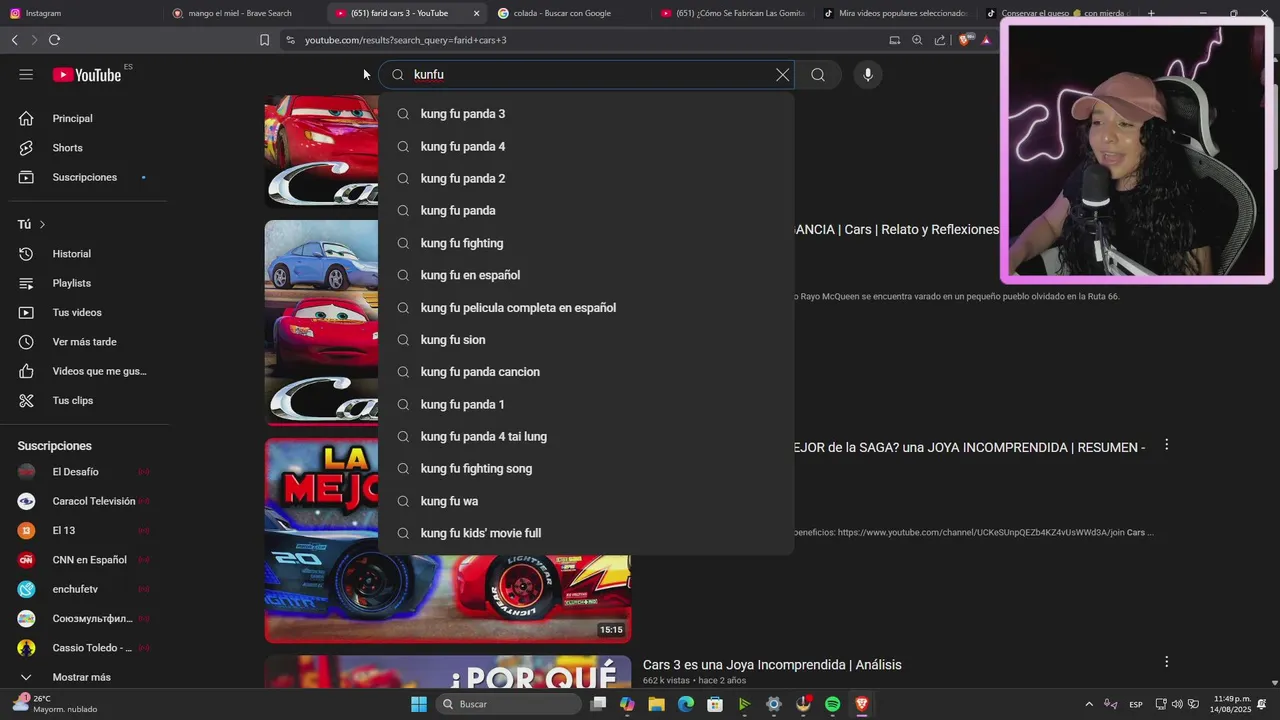Viewport: 1280px width, 720px height.
Task: Select kung fu pelicula completa en español
Action: 586,307
